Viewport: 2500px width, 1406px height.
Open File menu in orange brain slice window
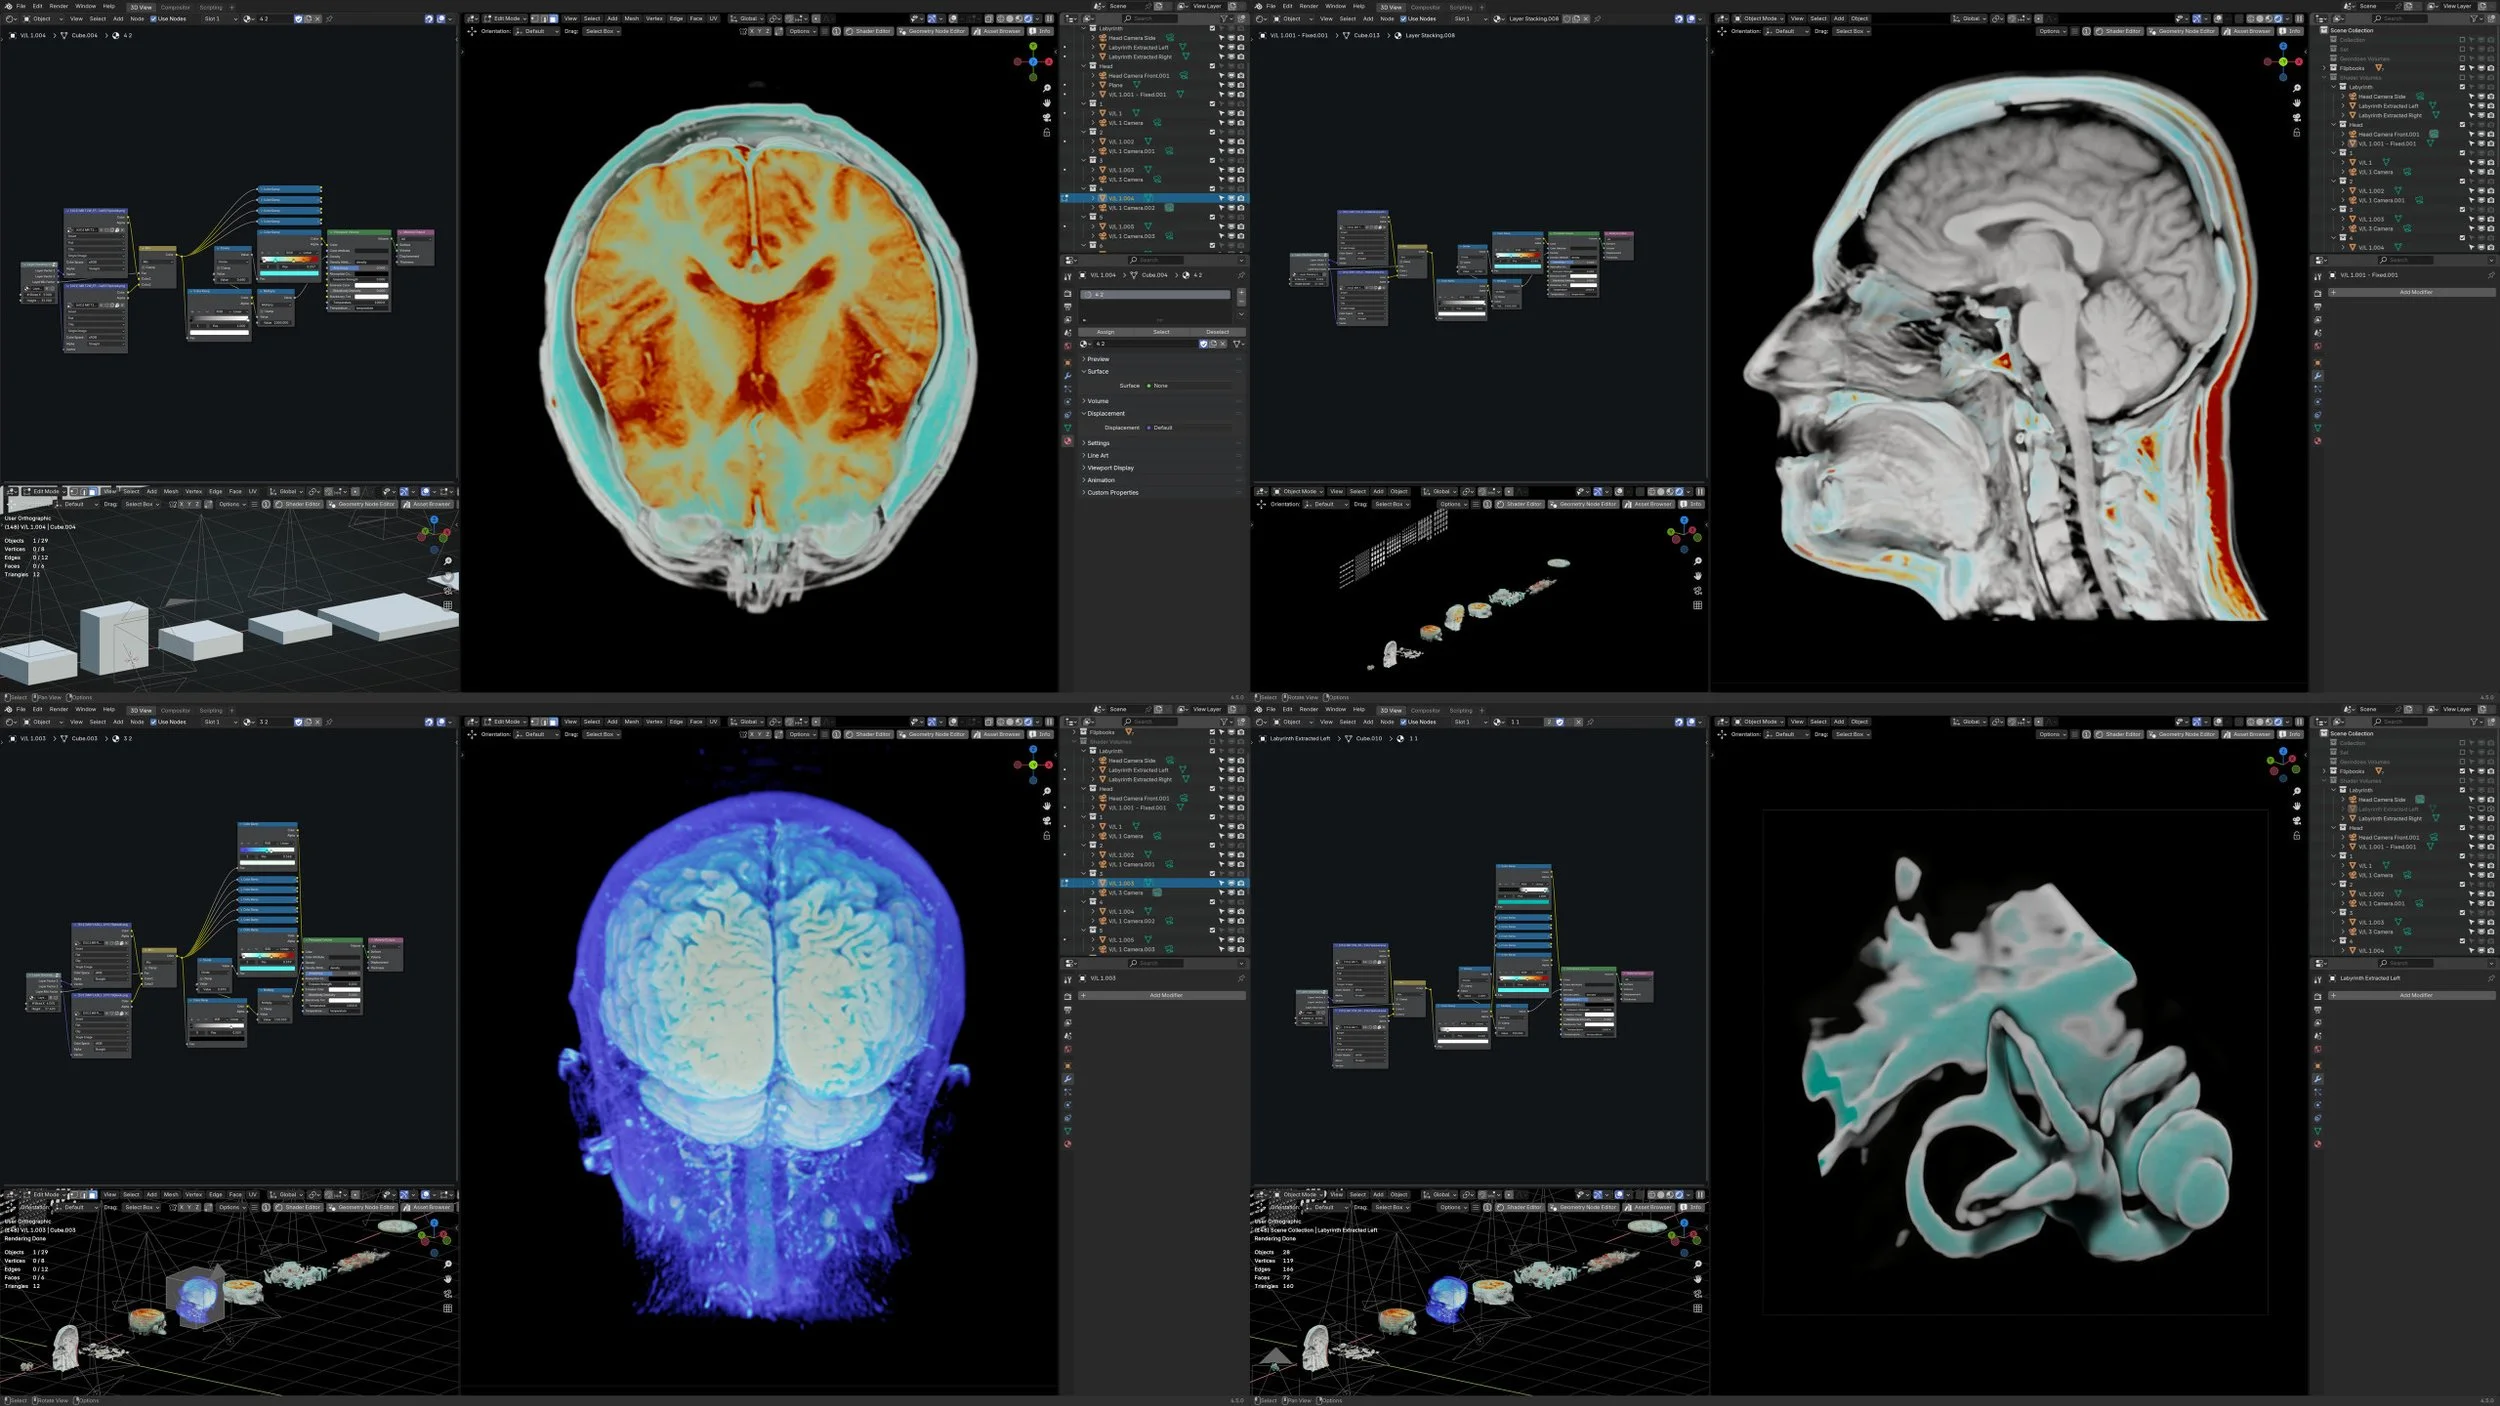[21, 6]
